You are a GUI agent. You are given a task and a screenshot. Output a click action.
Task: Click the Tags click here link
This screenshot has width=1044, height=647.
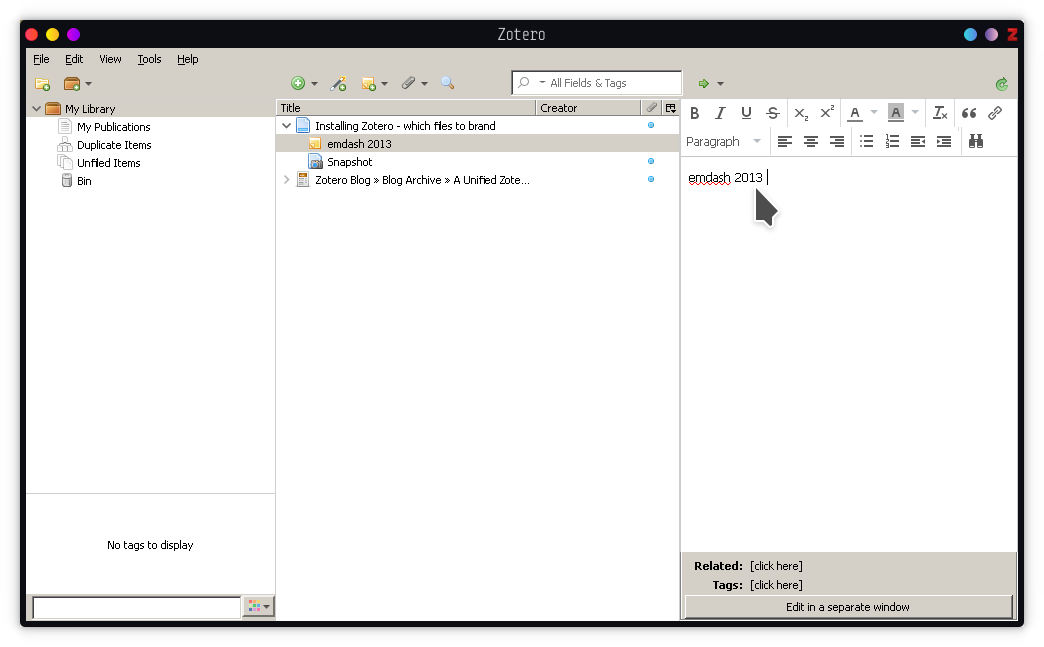[x=776, y=585]
